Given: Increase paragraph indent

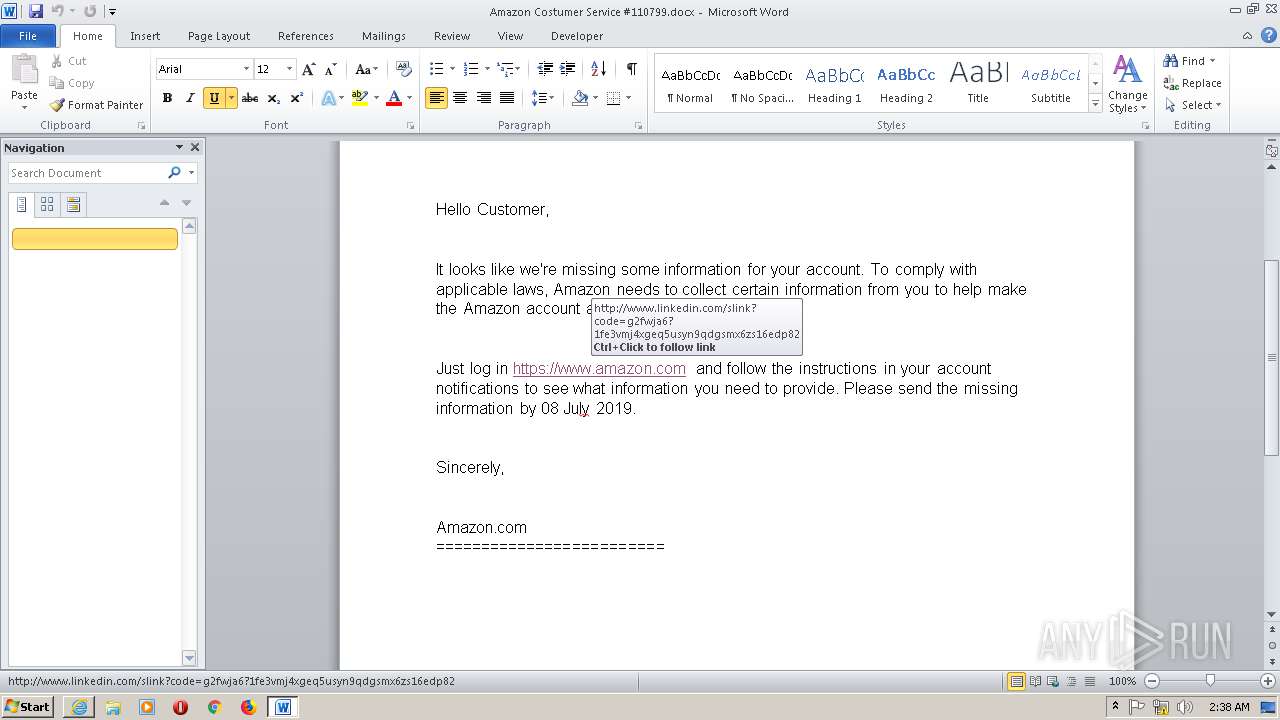Looking at the screenshot, I should pyautogui.click(x=567, y=69).
